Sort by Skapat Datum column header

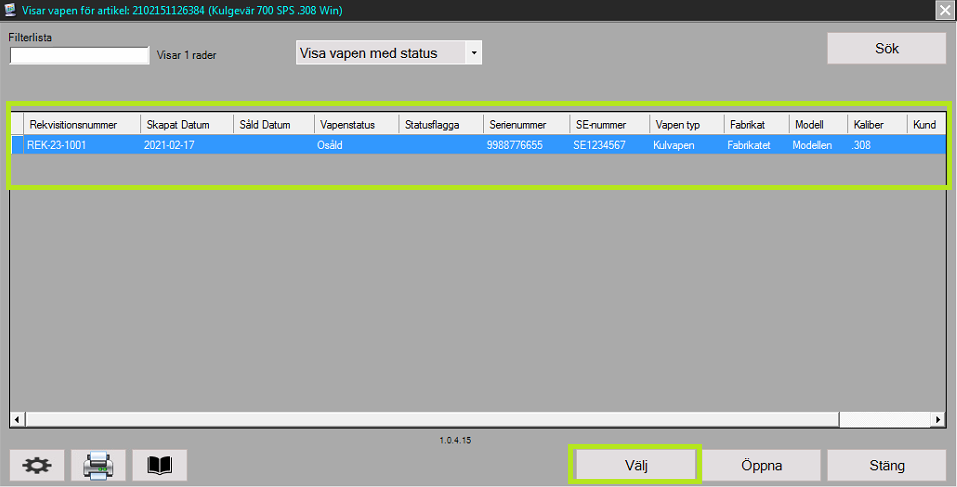tap(186, 125)
